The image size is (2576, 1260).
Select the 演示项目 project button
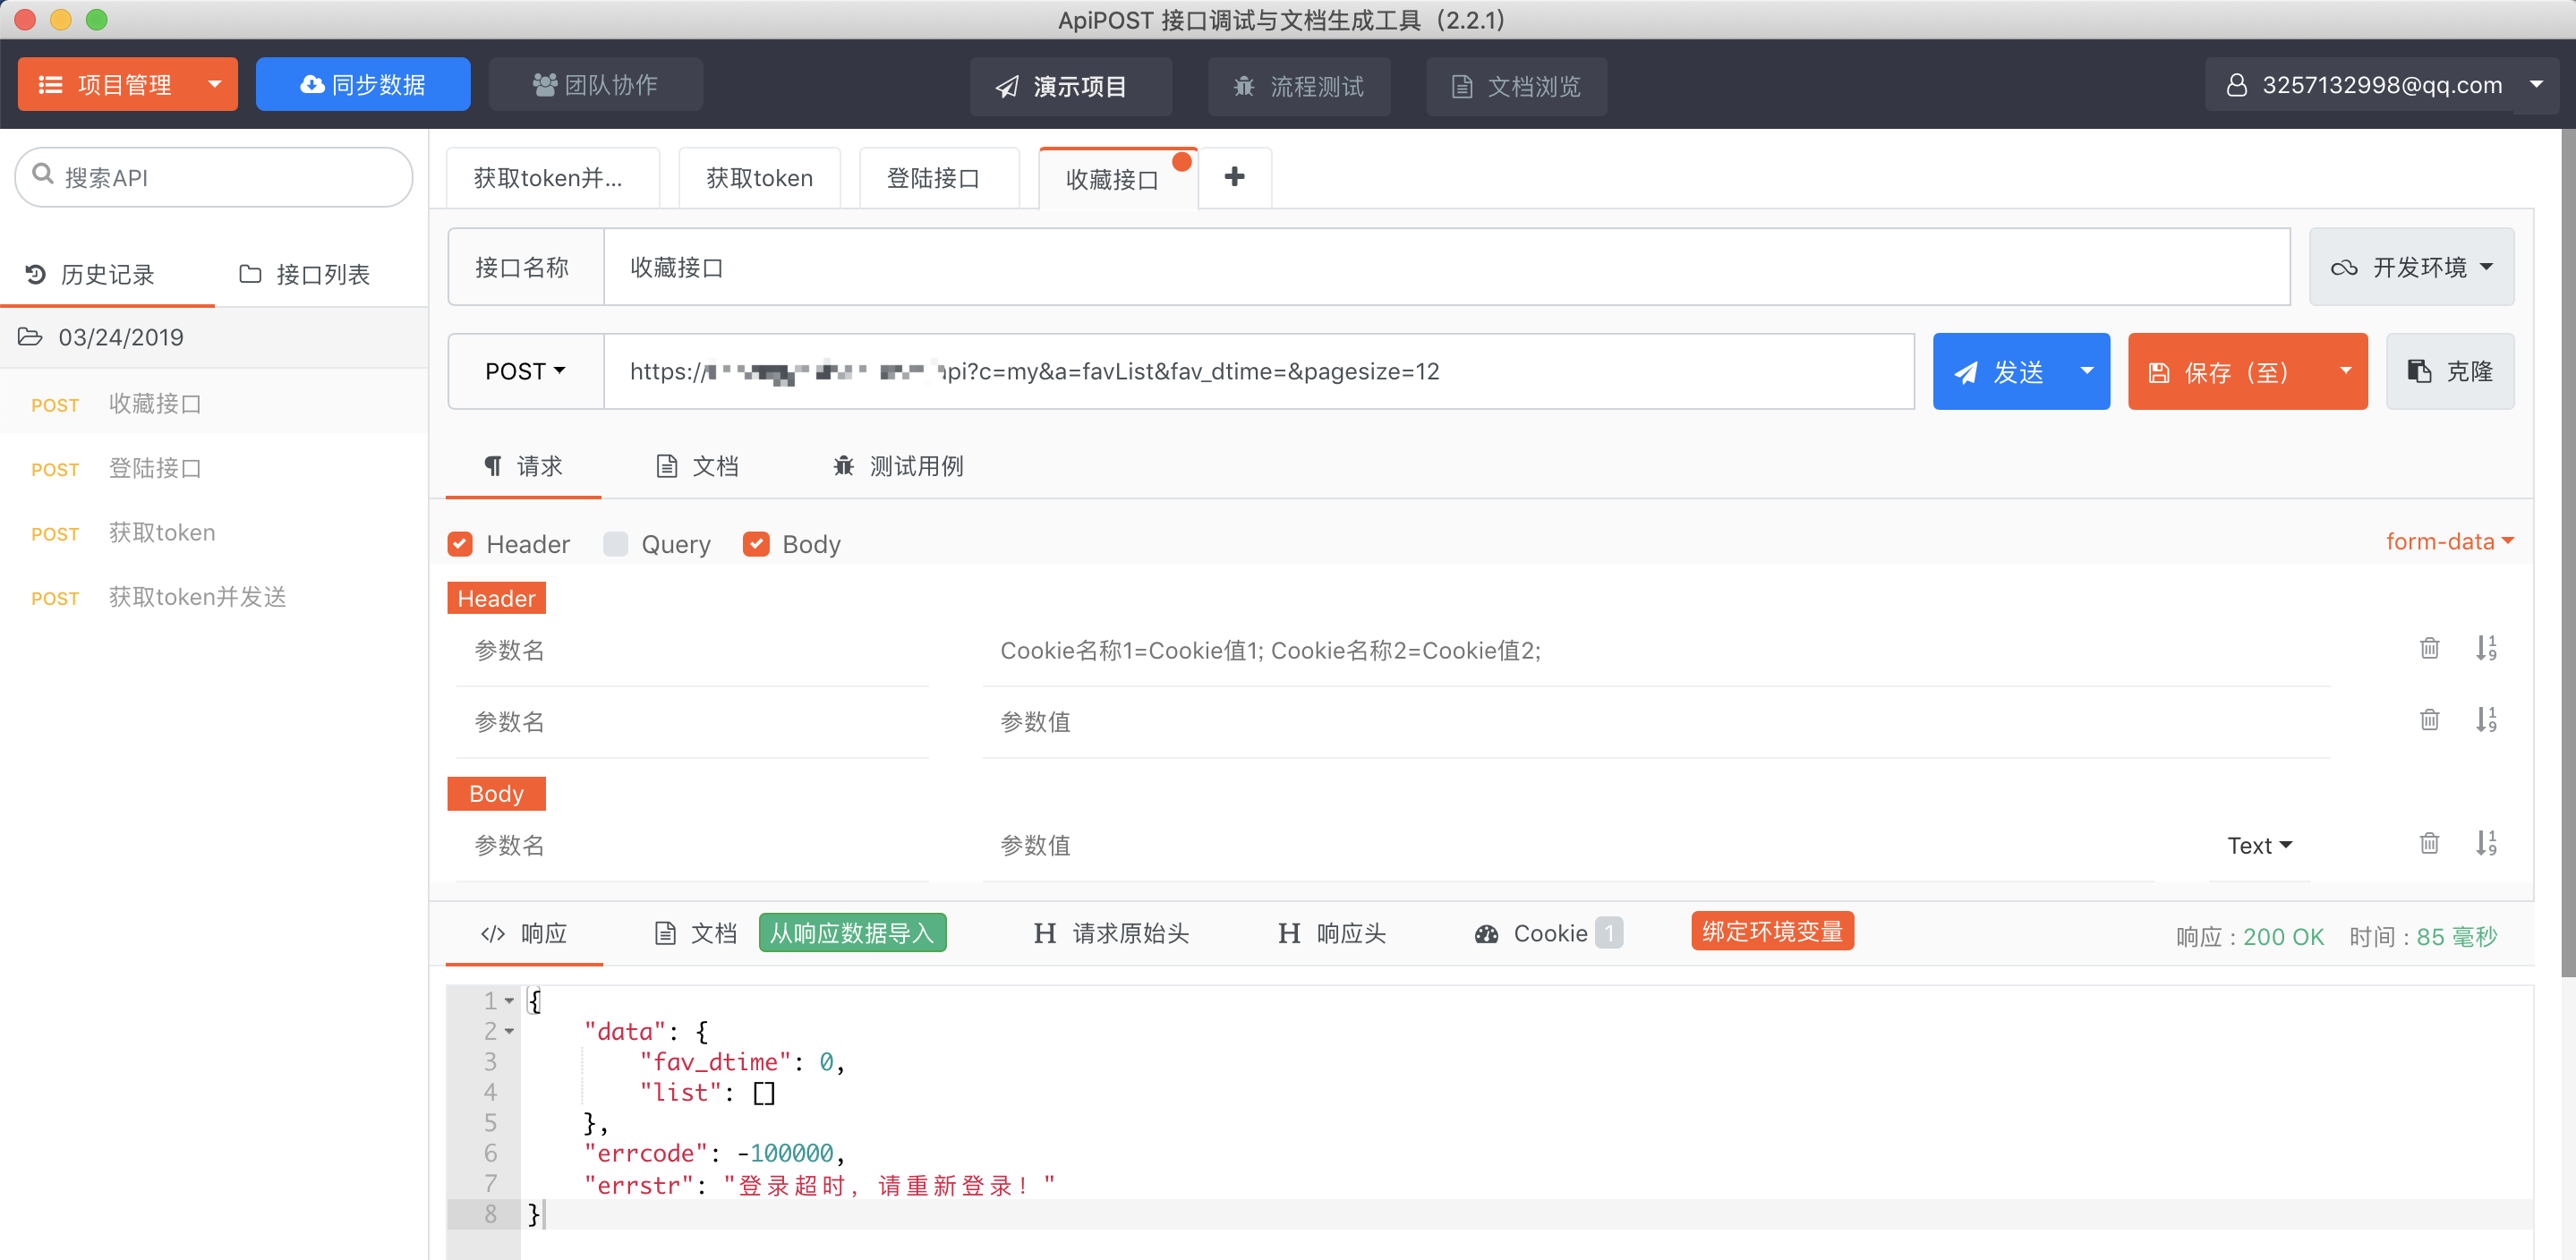[x=1071, y=86]
